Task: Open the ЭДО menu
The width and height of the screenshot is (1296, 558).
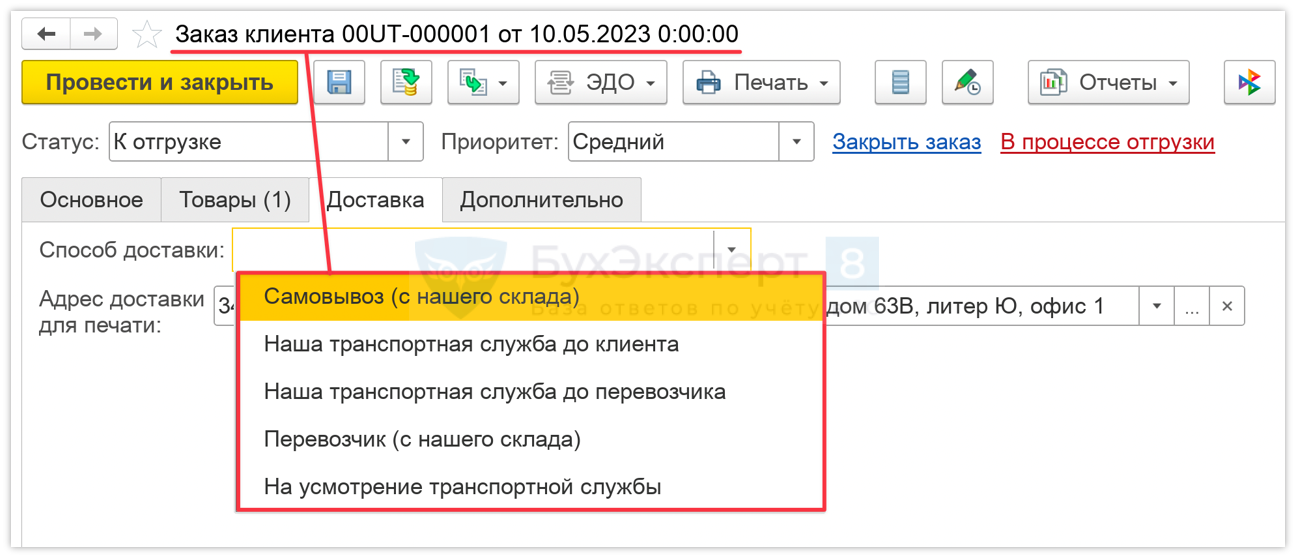Action: (x=601, y=82)
